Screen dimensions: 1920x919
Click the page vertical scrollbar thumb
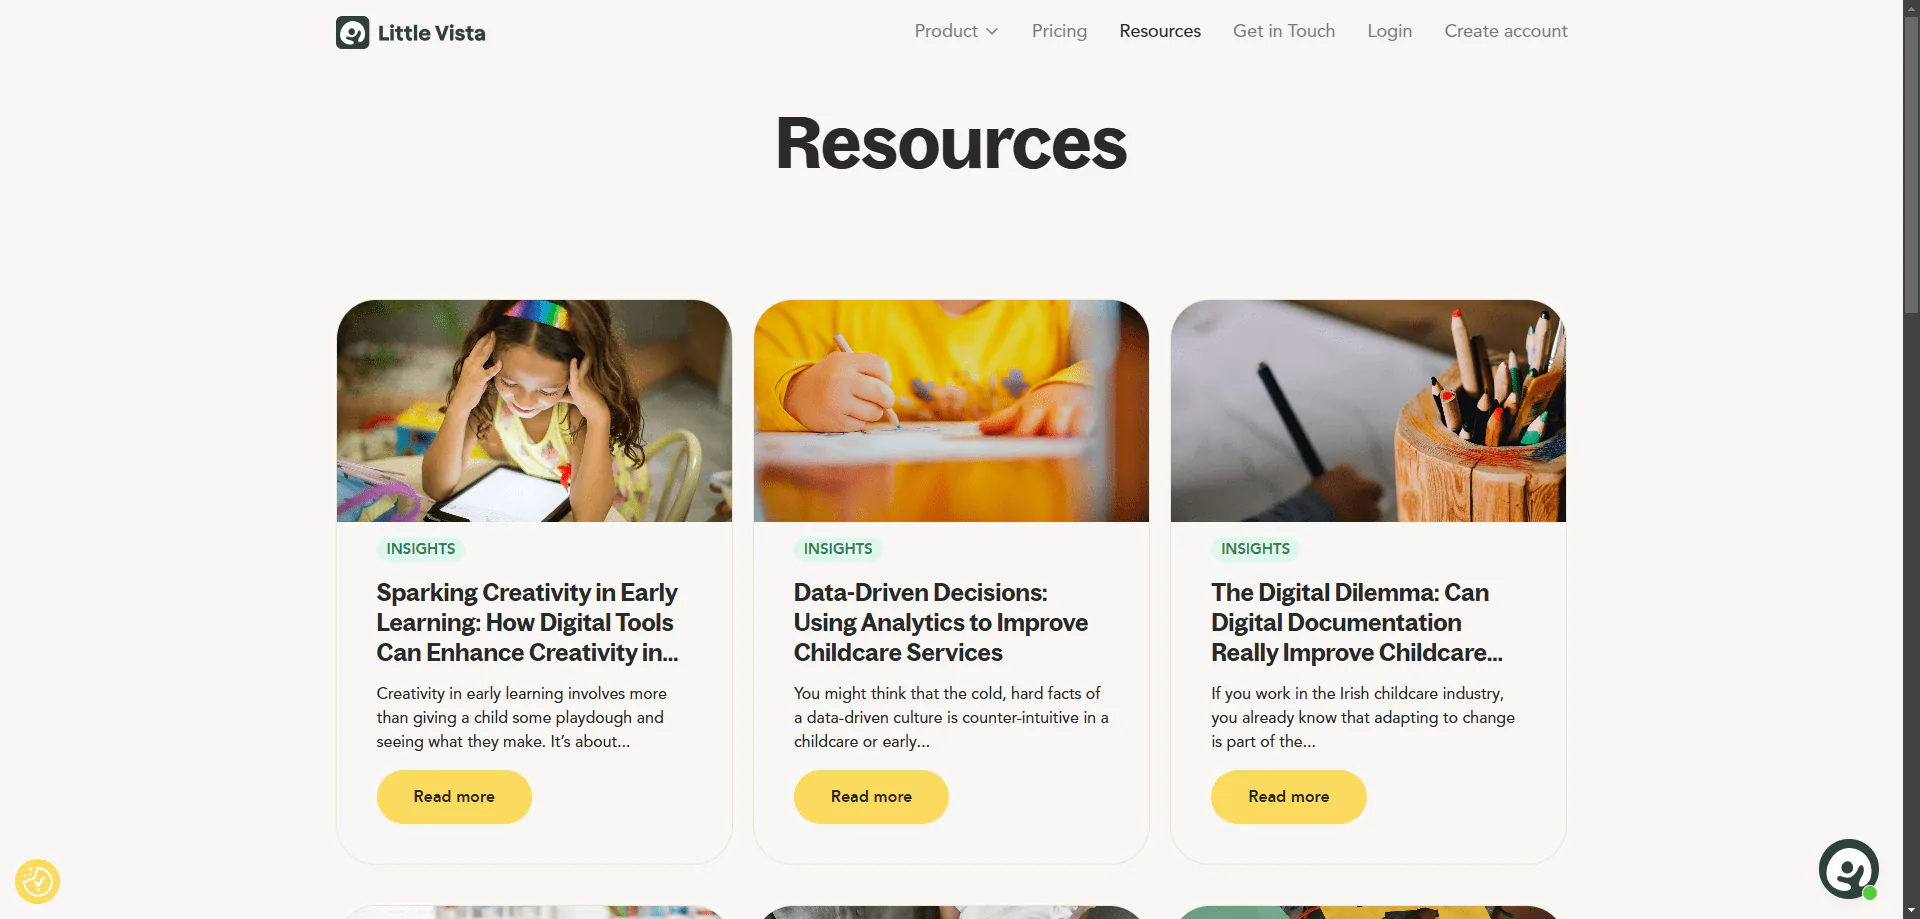point(1911,165)
